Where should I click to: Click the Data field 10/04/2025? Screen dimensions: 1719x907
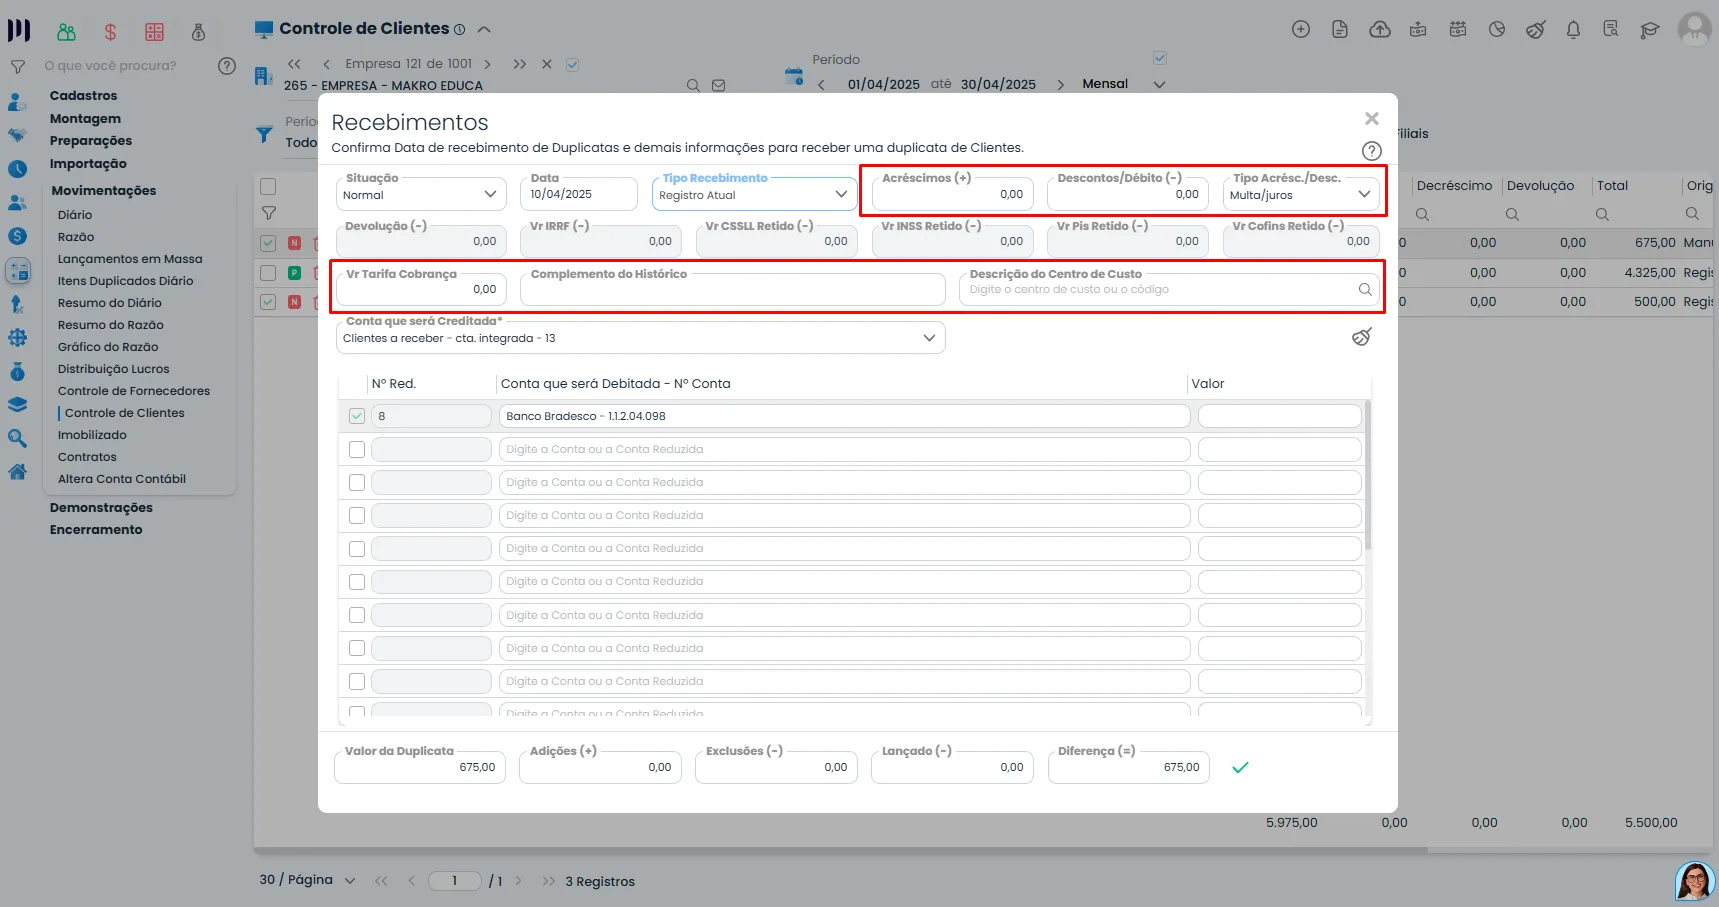tap(579, 194)
